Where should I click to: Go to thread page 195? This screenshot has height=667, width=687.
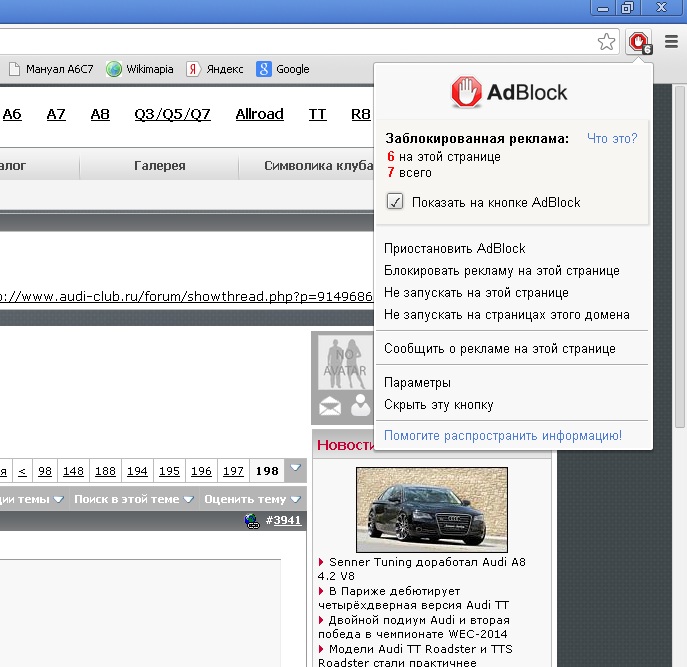click(169, 471)
